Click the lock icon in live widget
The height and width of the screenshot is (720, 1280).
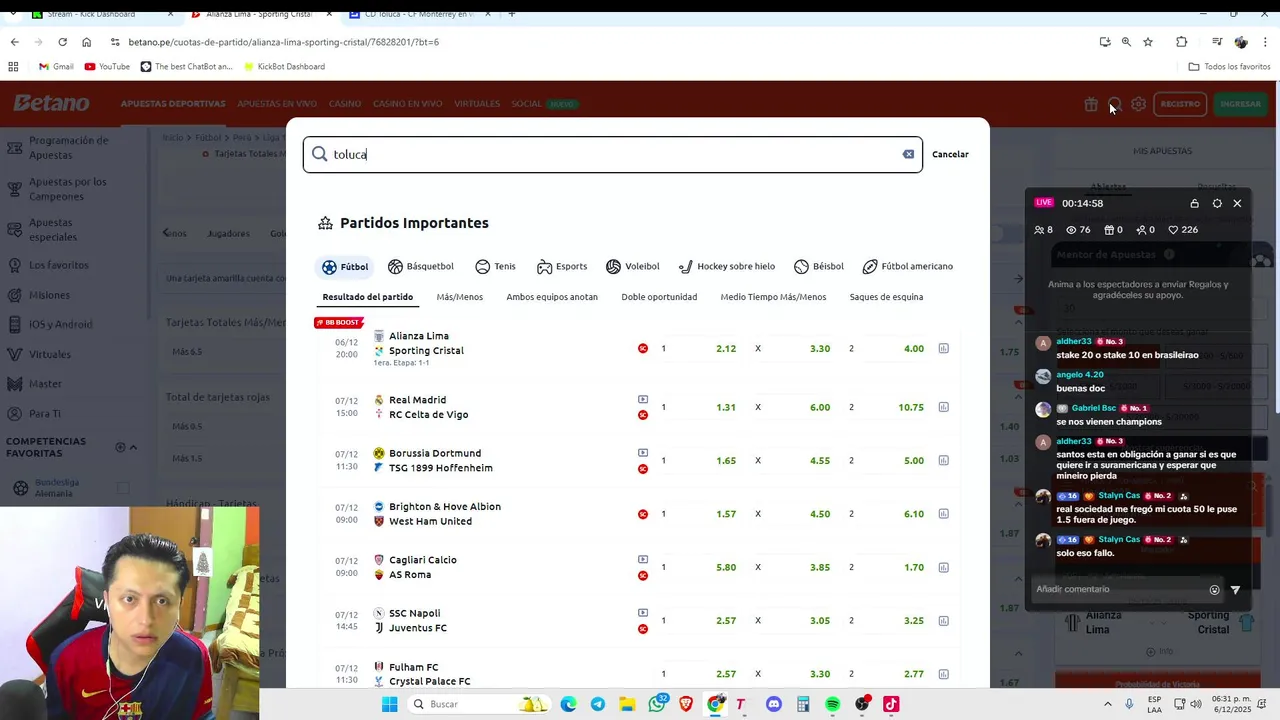pos(1194,203)
